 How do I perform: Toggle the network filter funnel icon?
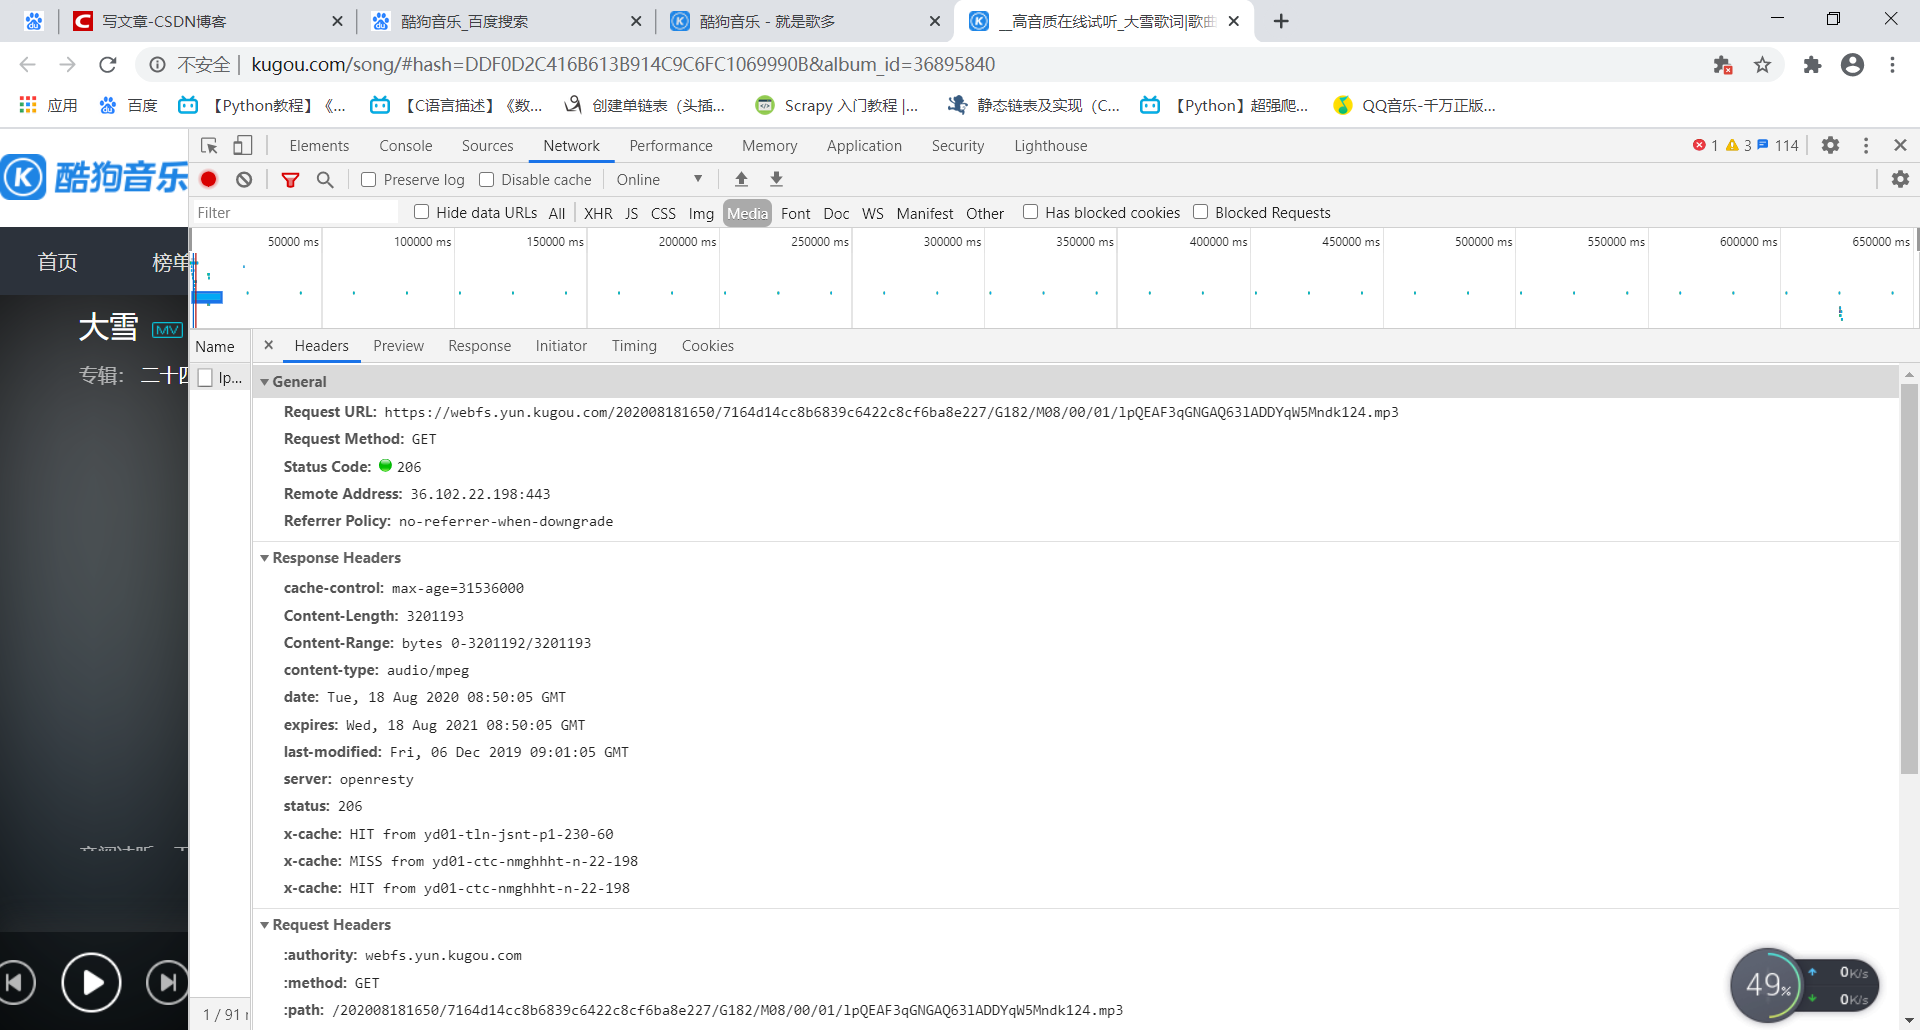click(x=291, y=180)
